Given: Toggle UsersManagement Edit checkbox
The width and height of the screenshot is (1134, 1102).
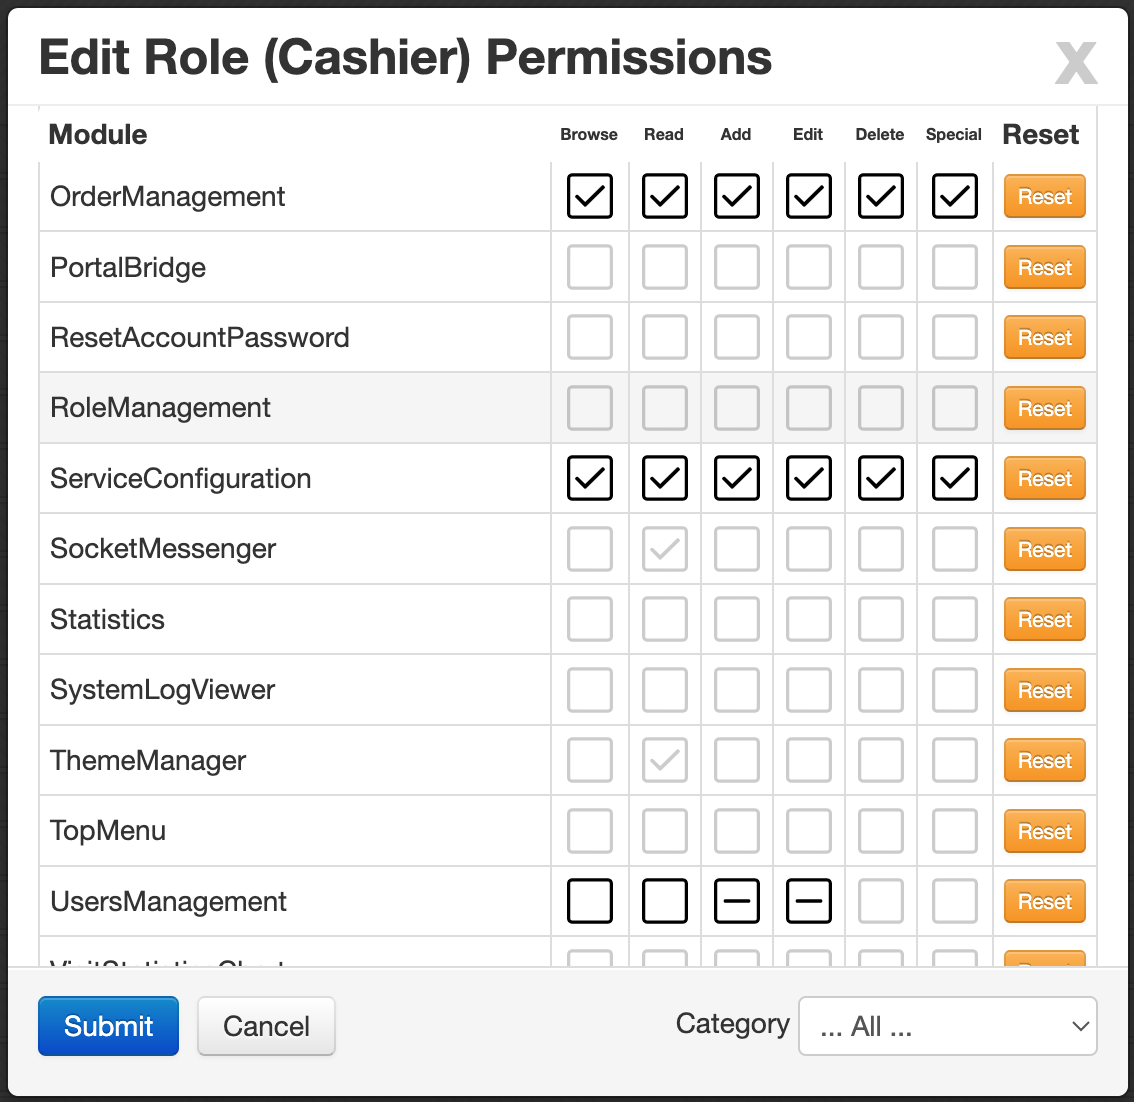Looking at the screenshot, I should coord(808,901).
